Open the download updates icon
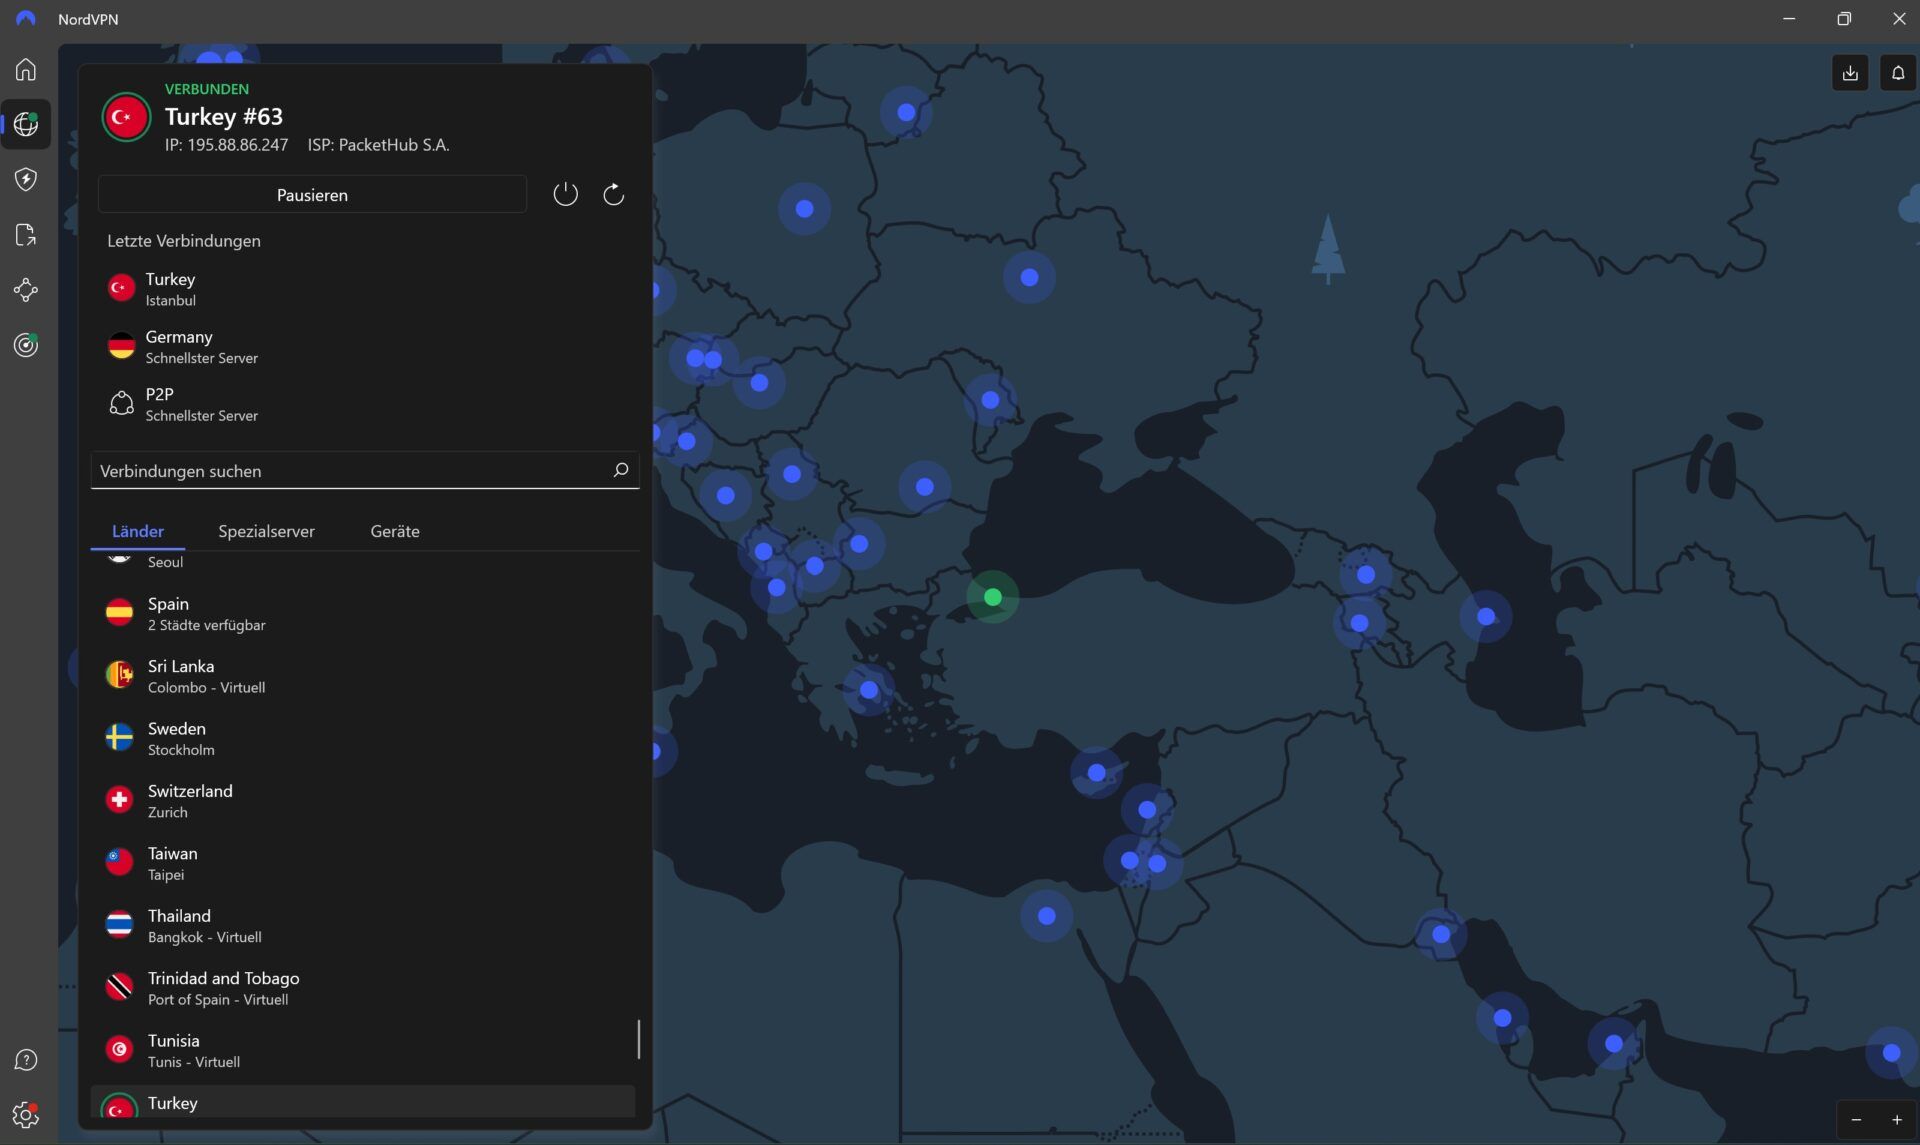The image size is (1920, 1145). click(x=1850, y=73)
